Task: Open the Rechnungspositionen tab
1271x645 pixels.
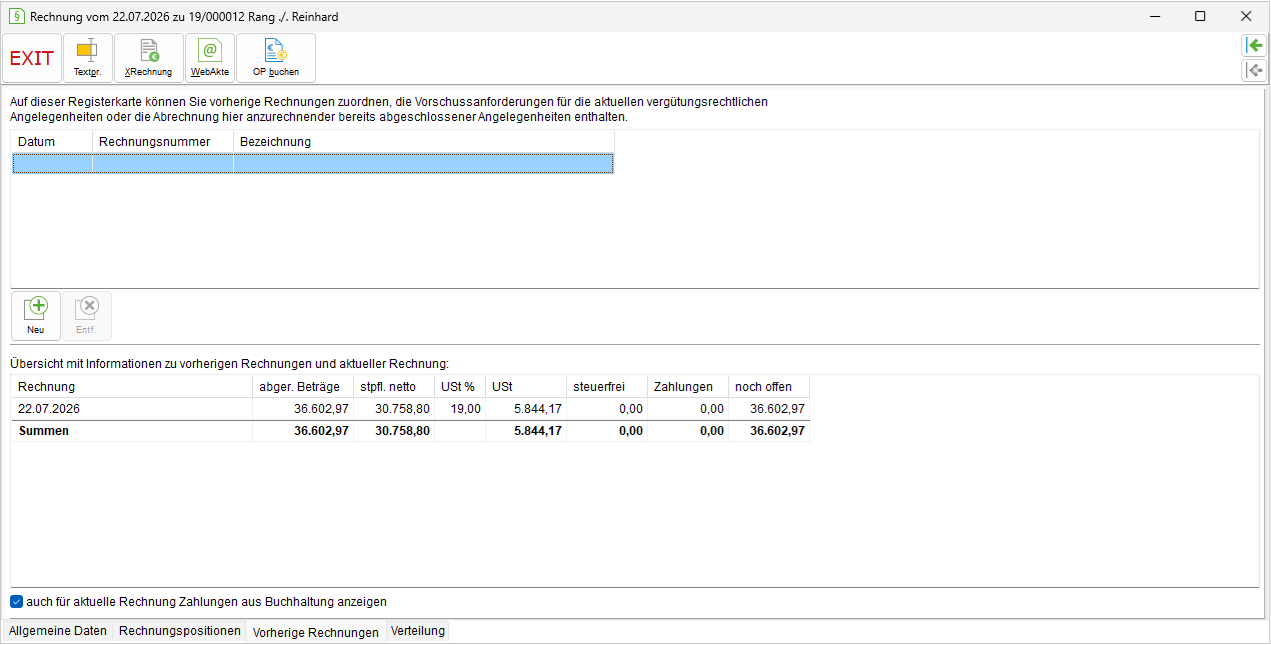Action: click(180, 631)
